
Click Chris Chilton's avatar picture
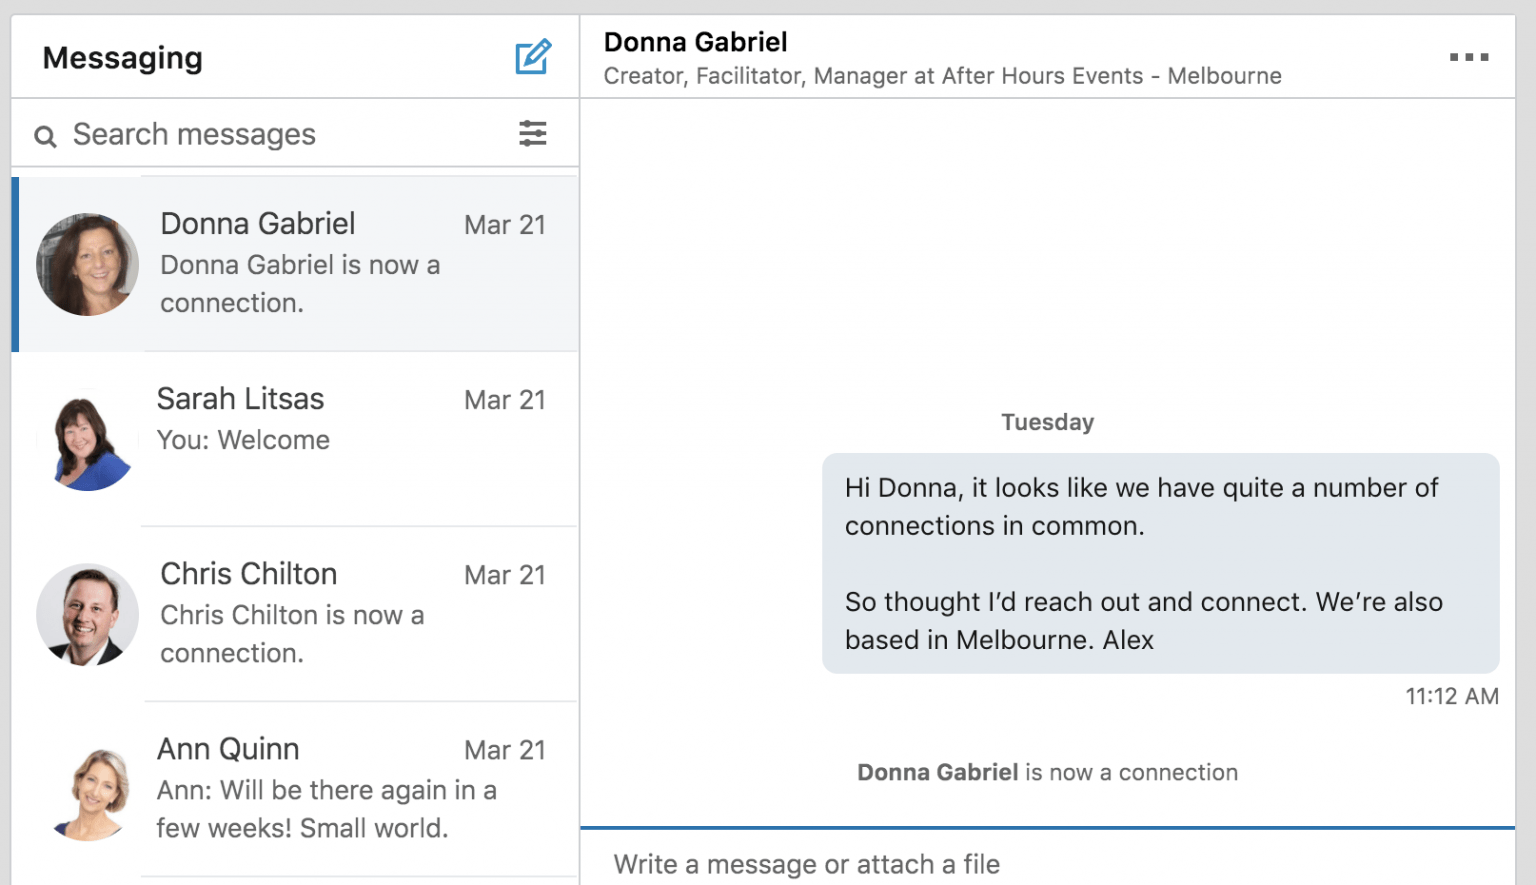coord(87,614)
